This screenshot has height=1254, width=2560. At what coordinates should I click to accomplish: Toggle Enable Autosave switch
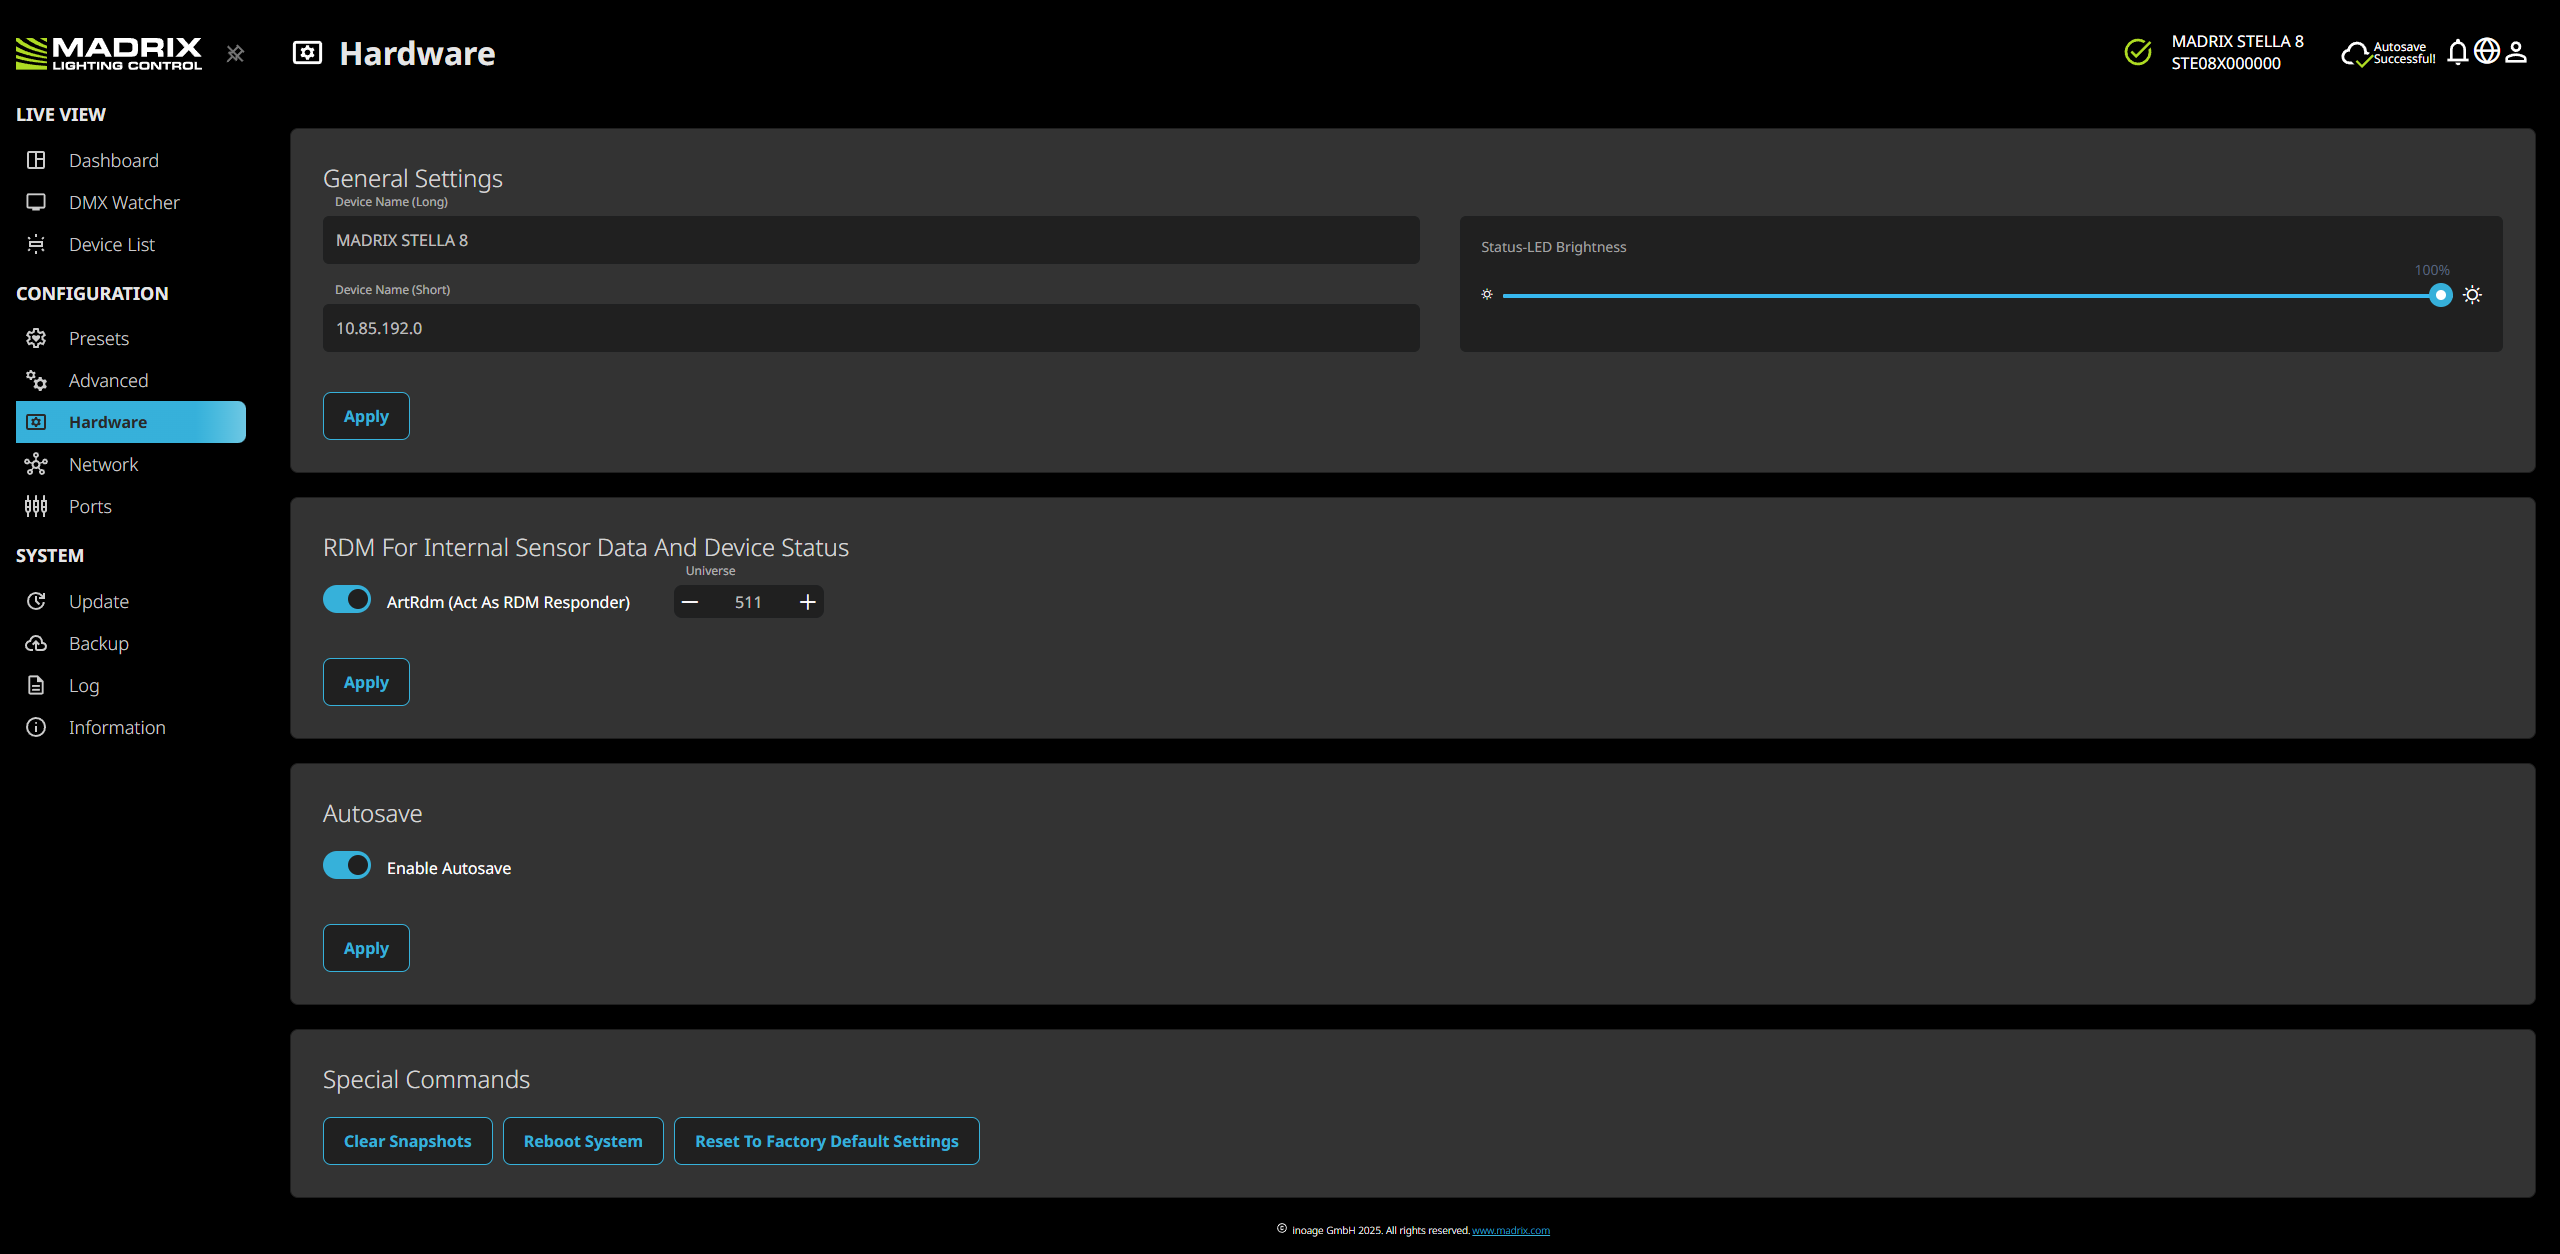[x=347, y=865]
